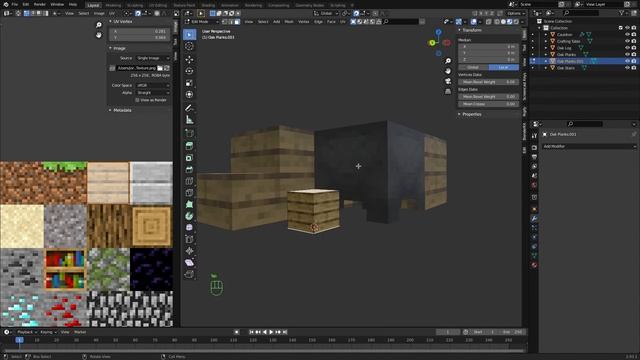The width and height of the screenshot is (640, 360).
Task: Open the Window menu
Action: pyautogui.click(x=57, y=4)
